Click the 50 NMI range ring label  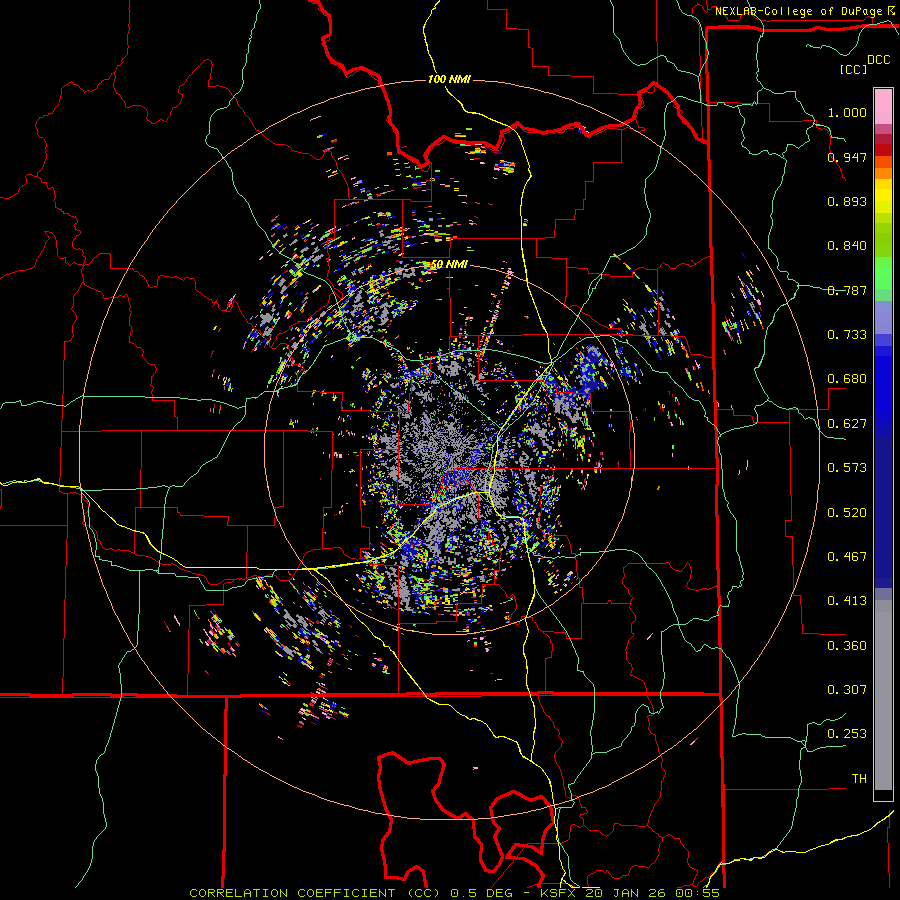point(448,264)
